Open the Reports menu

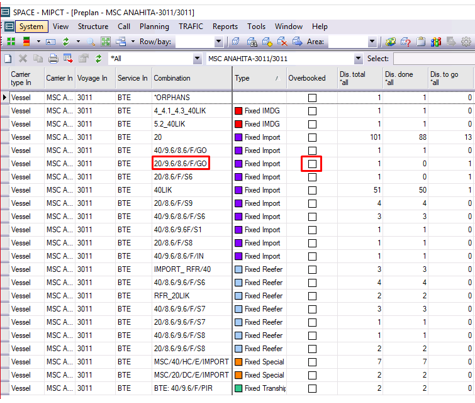225,26
